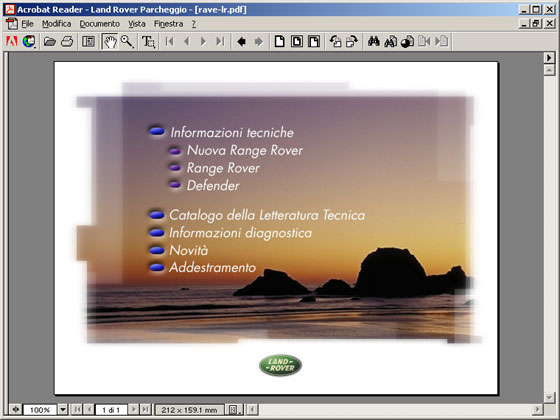Open the Nuova Range Rover link
The width and height of the screenshot is (560, 420).
click(x=245, y=150)
